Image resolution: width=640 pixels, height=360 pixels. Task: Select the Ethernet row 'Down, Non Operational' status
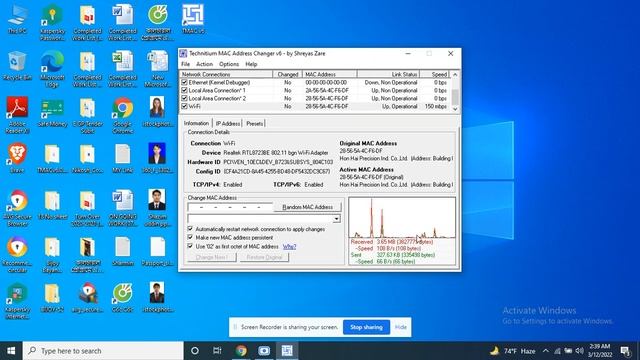point(391,82)
